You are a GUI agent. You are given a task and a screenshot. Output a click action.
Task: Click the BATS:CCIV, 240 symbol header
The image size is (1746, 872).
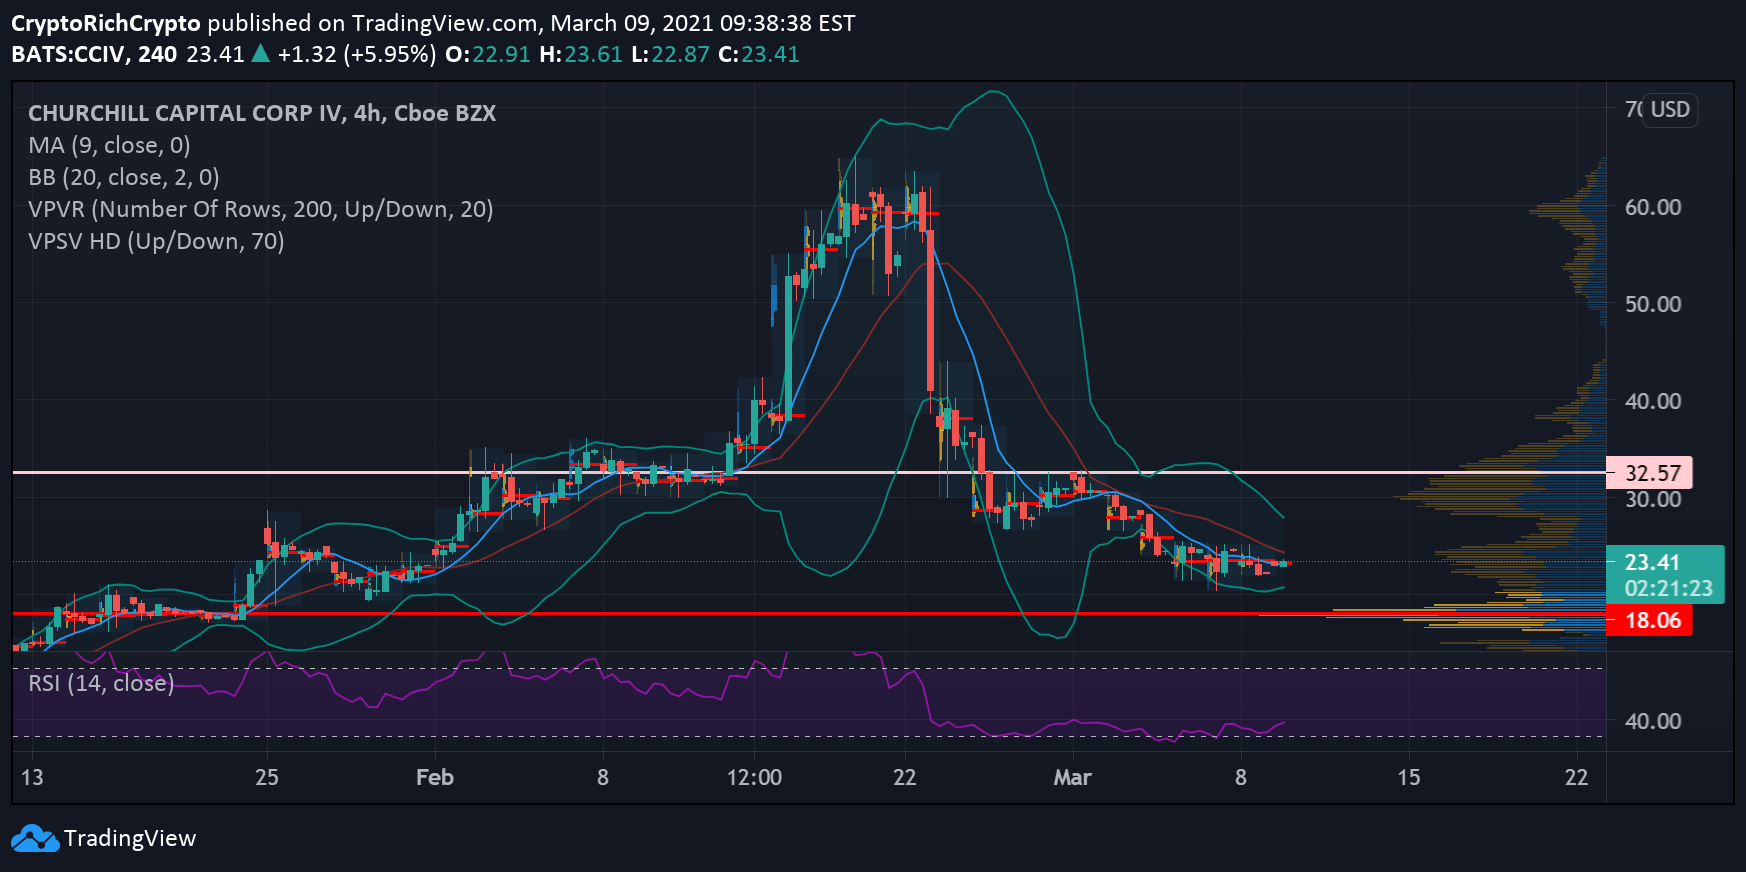pos(94,54)
